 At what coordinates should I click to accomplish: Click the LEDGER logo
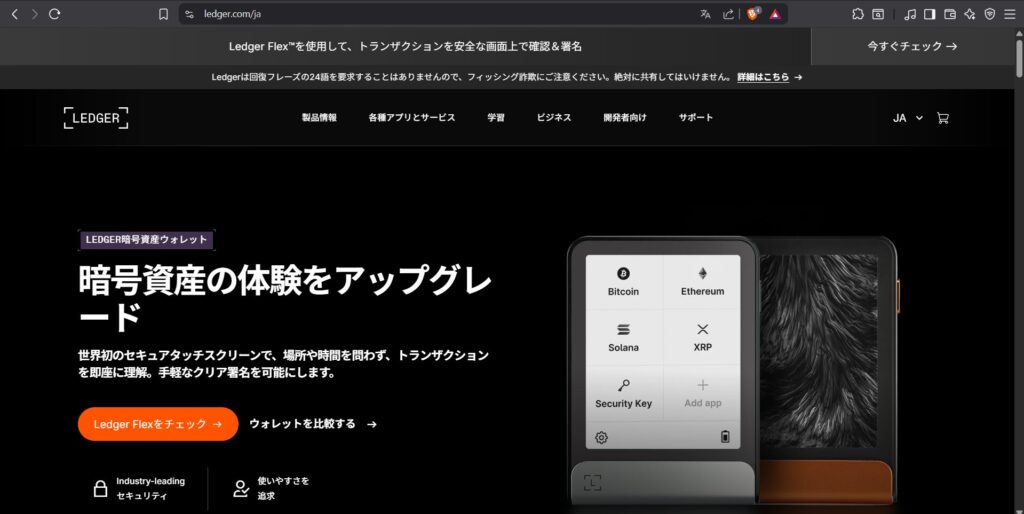tap(96, 118)
